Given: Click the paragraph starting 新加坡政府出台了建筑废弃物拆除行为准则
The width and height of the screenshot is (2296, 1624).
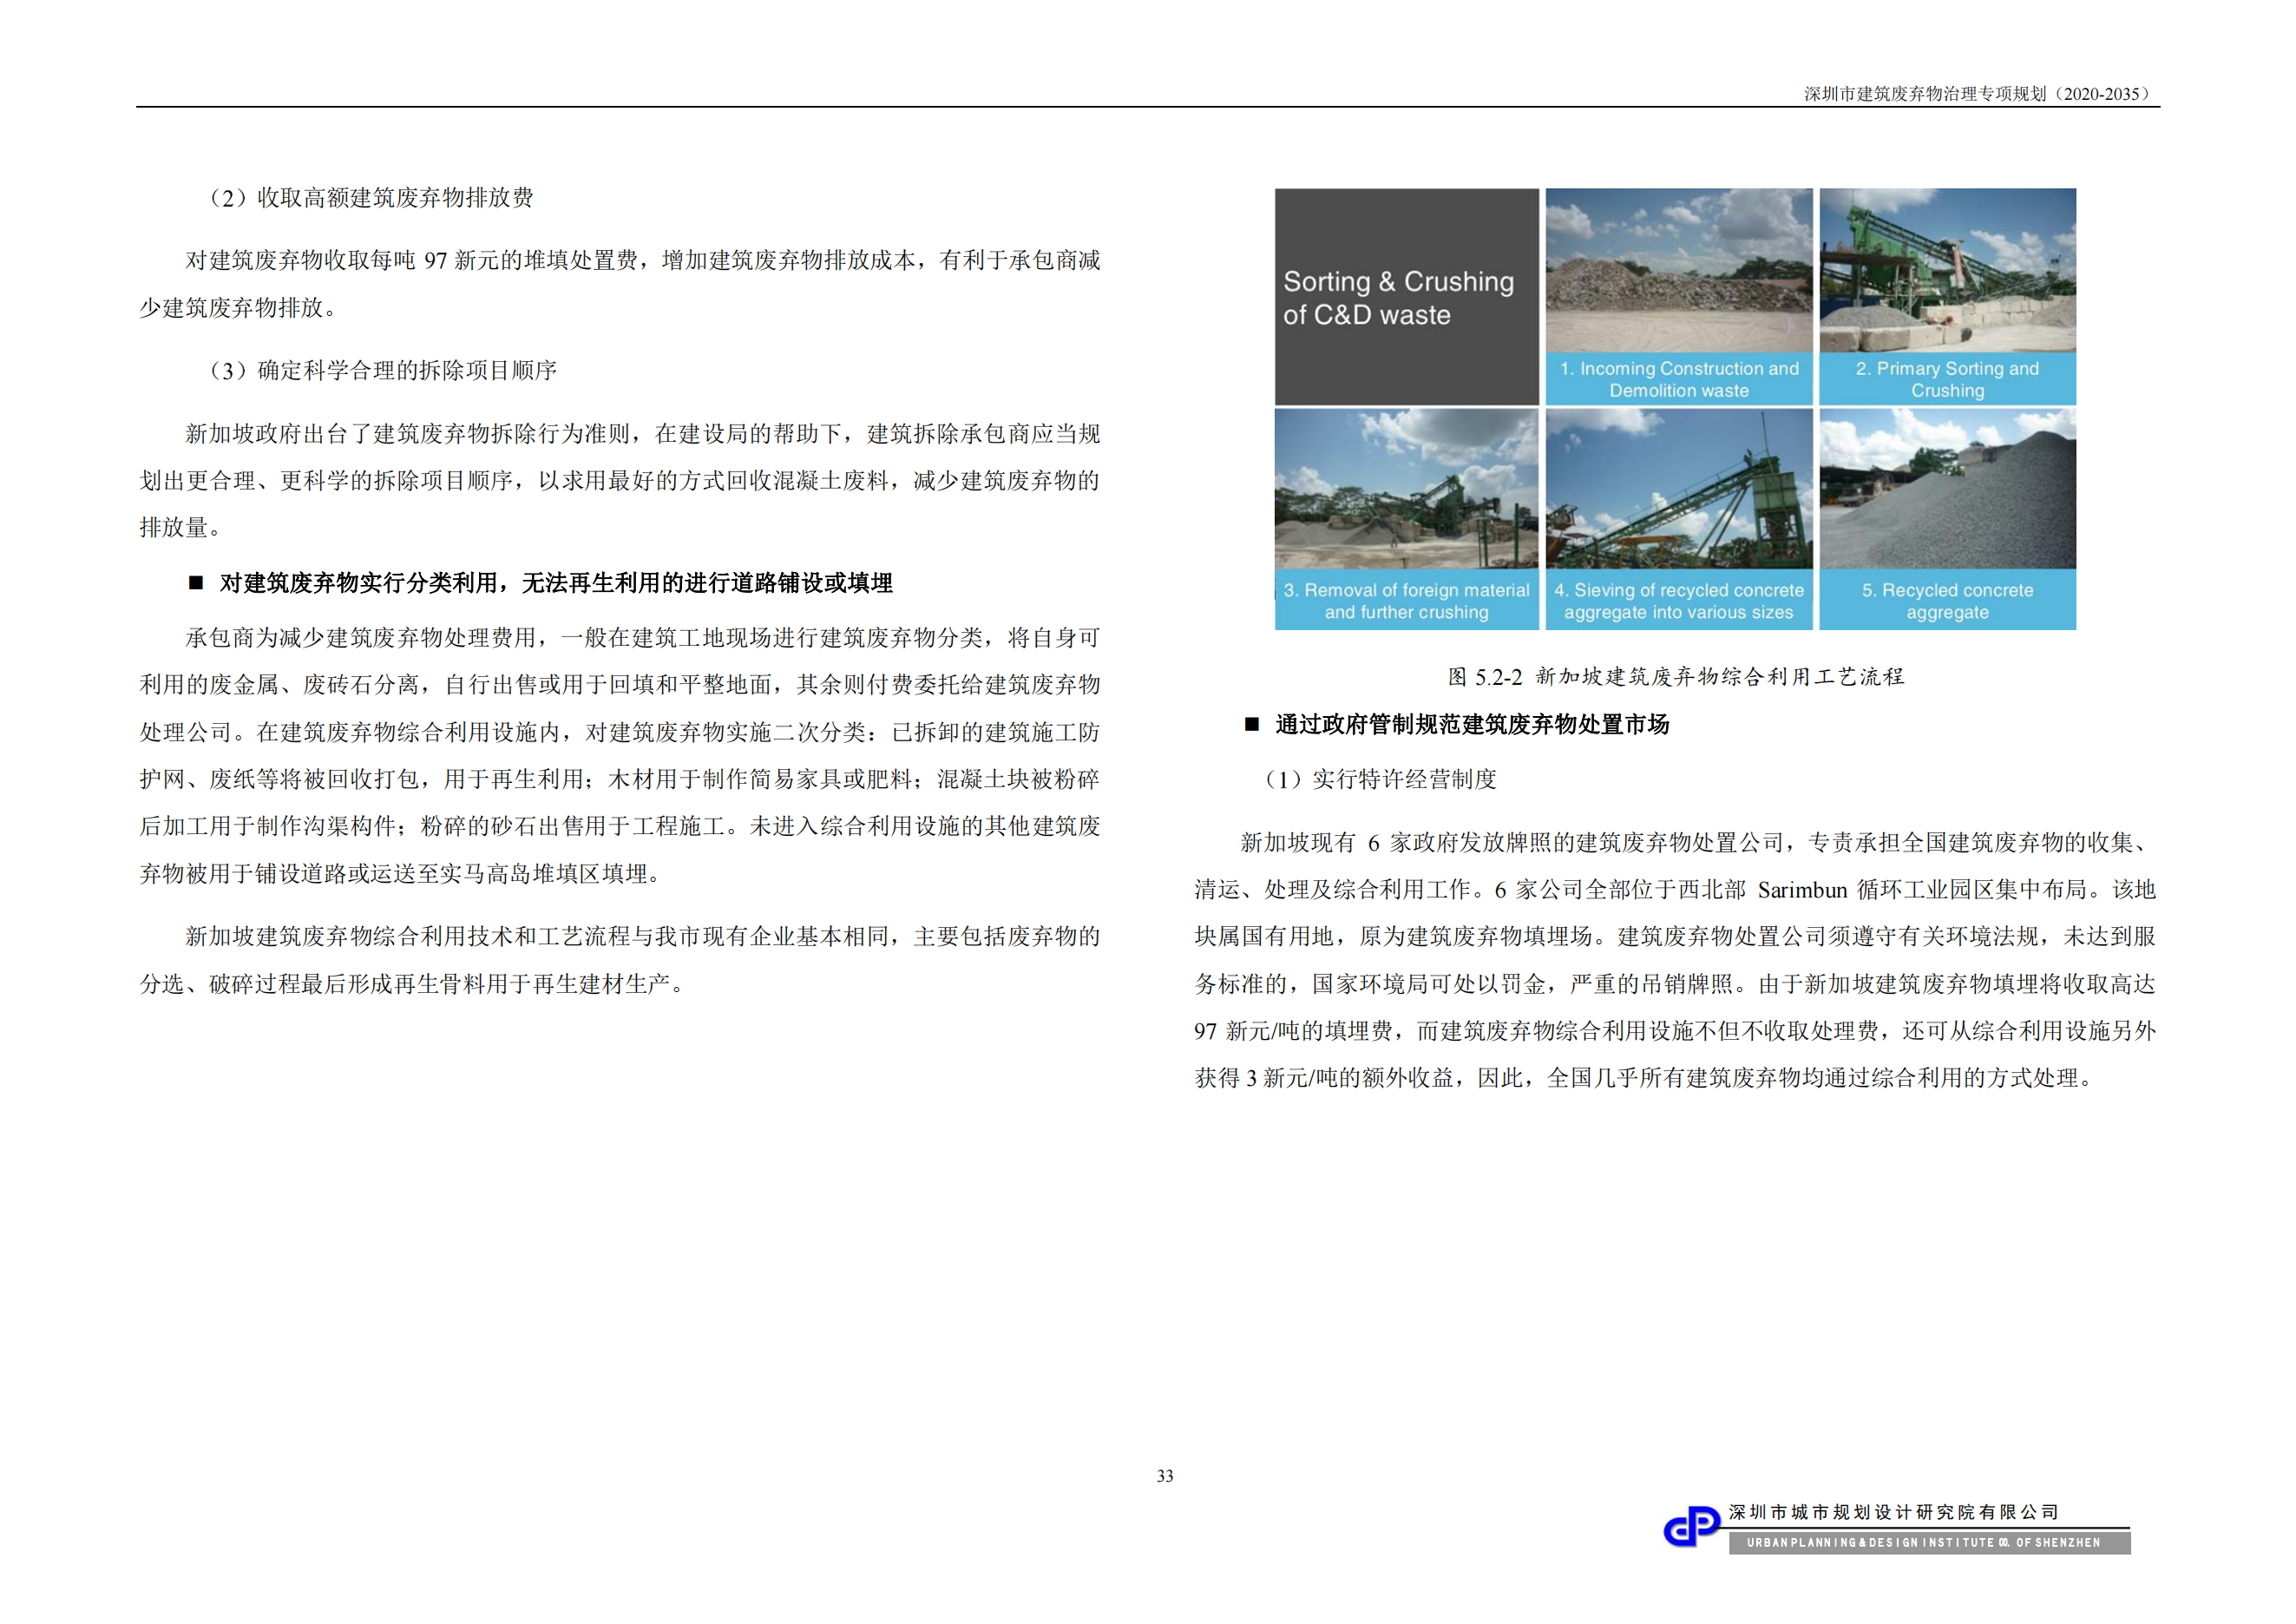Looking at the screenshot, I should tap(620, 481).
